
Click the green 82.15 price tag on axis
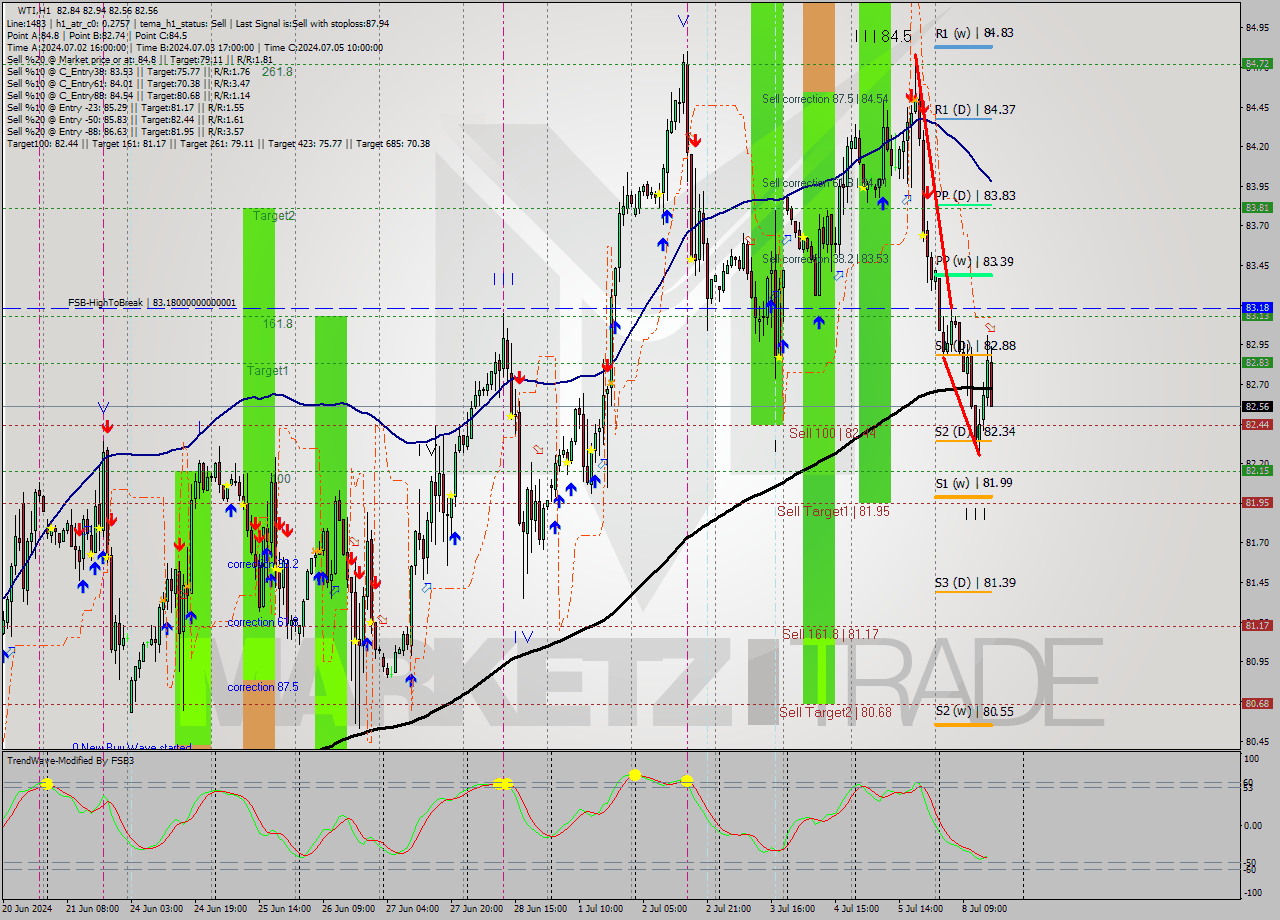click(x=1256, y=471)
